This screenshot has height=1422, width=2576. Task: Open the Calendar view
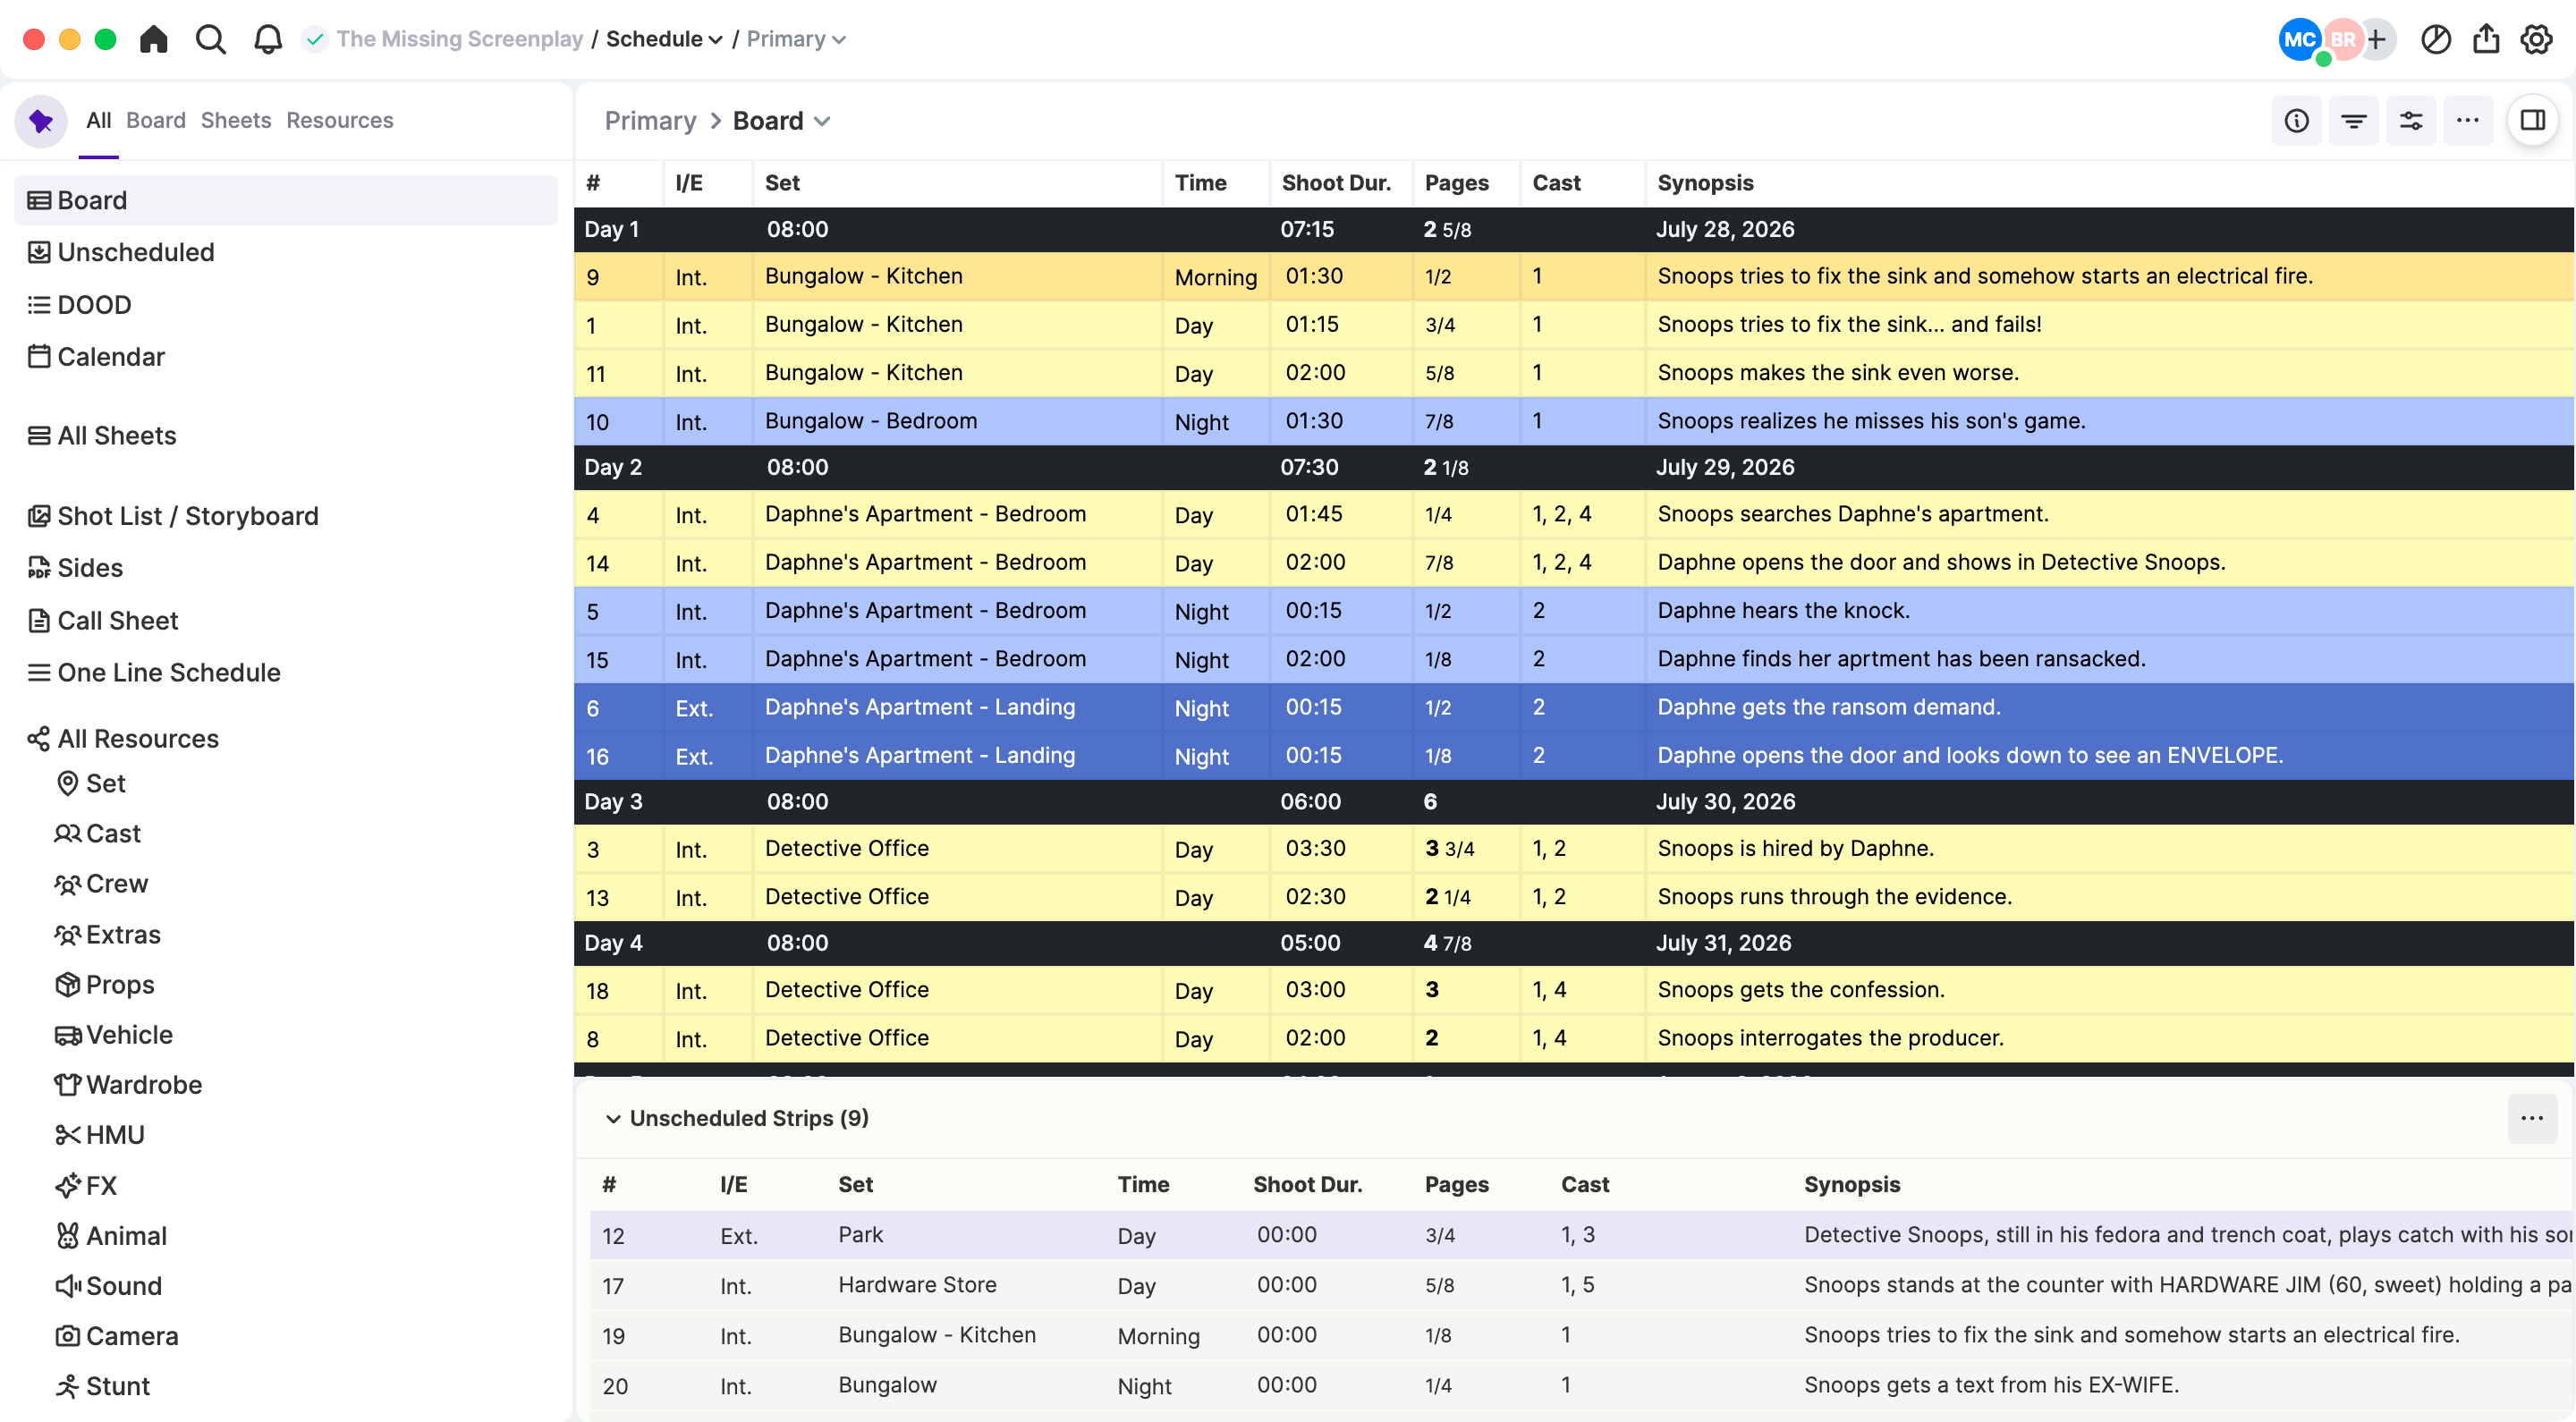pos(111,357)
